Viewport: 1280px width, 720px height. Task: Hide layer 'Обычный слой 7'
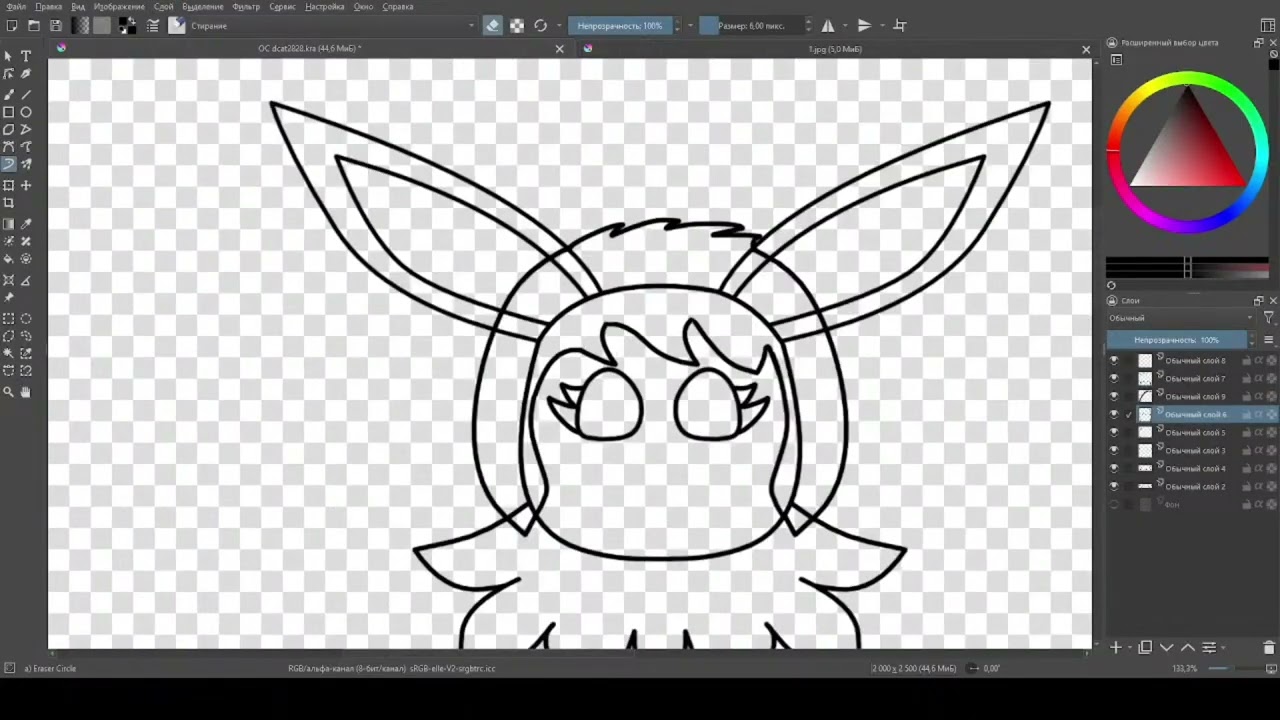(x=1114, y=379)
